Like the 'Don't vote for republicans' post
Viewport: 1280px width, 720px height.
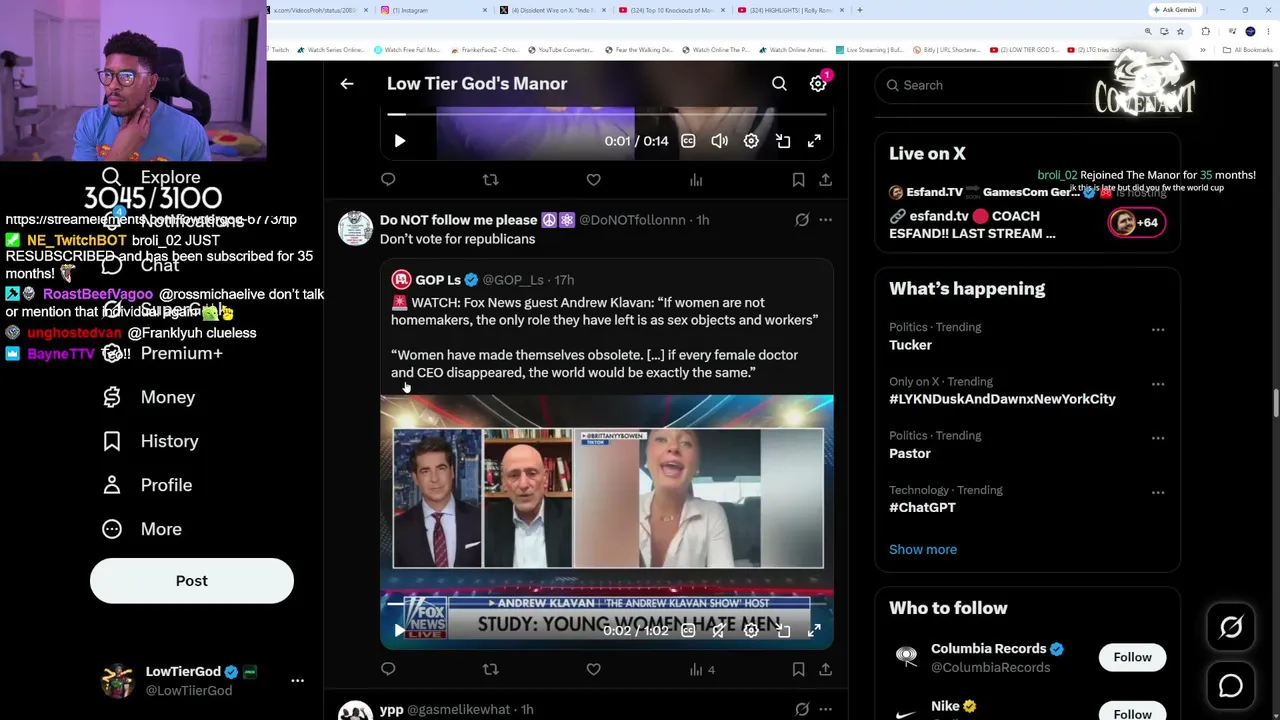click(x=593, y=669)
